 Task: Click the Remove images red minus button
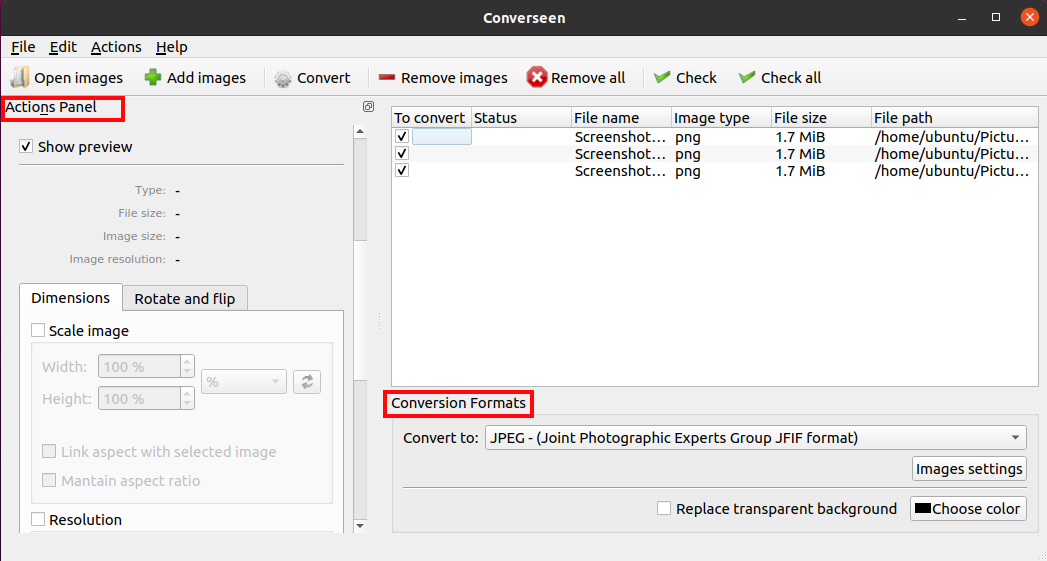tap(442, 78)
